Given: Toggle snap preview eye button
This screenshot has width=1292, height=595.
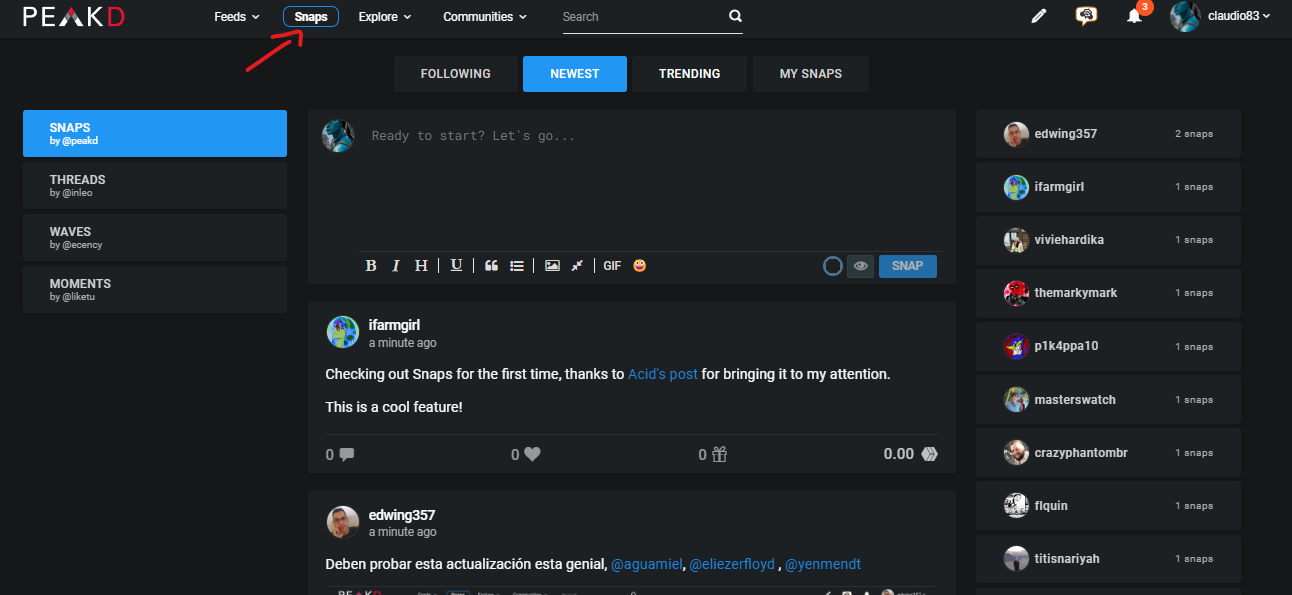Looking at the screenshot, I should tap(860, 266).
